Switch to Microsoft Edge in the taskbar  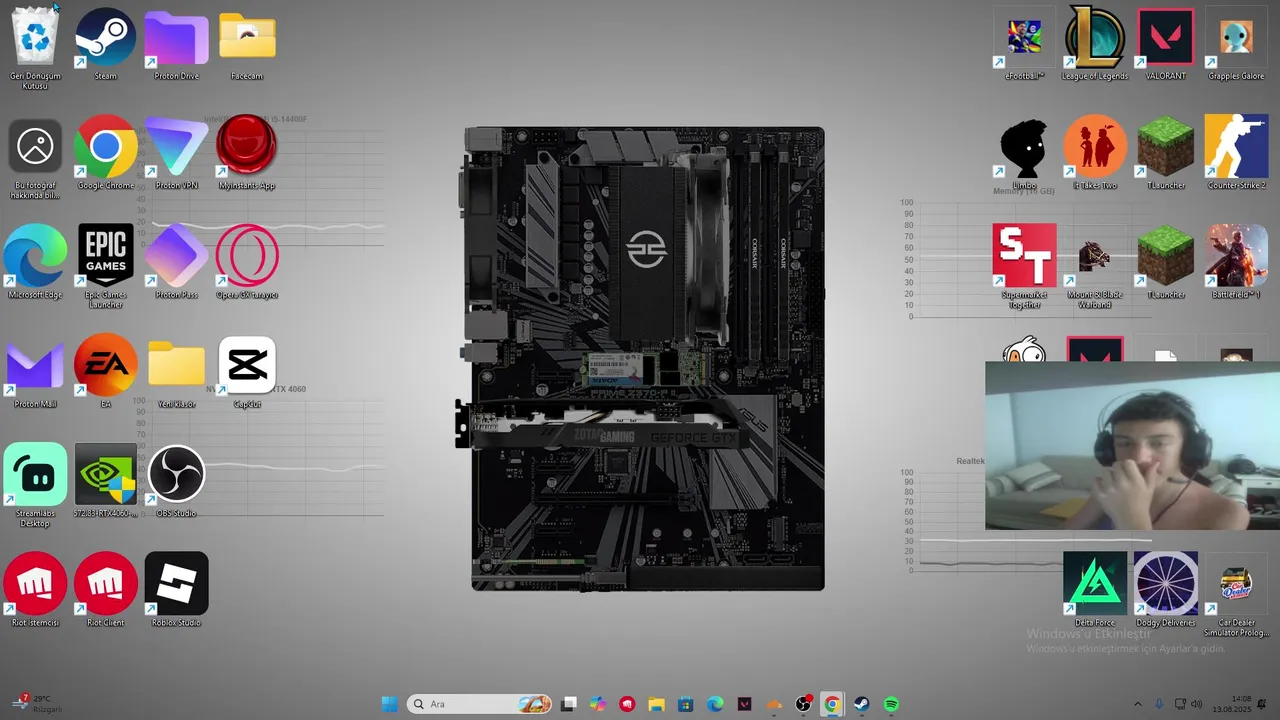715,704
